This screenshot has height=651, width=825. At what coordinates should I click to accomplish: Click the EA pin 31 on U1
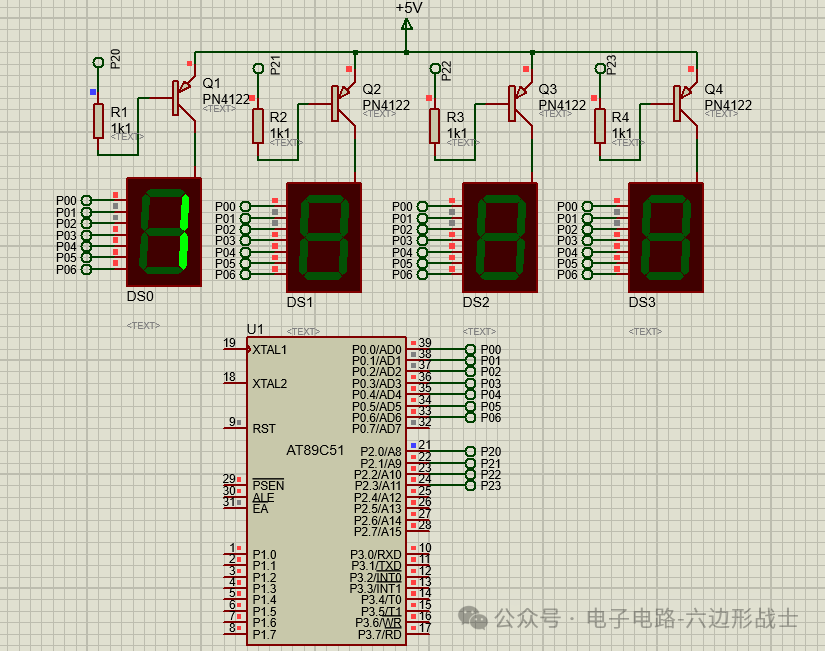pyautogui.click(x=235, y=507)
